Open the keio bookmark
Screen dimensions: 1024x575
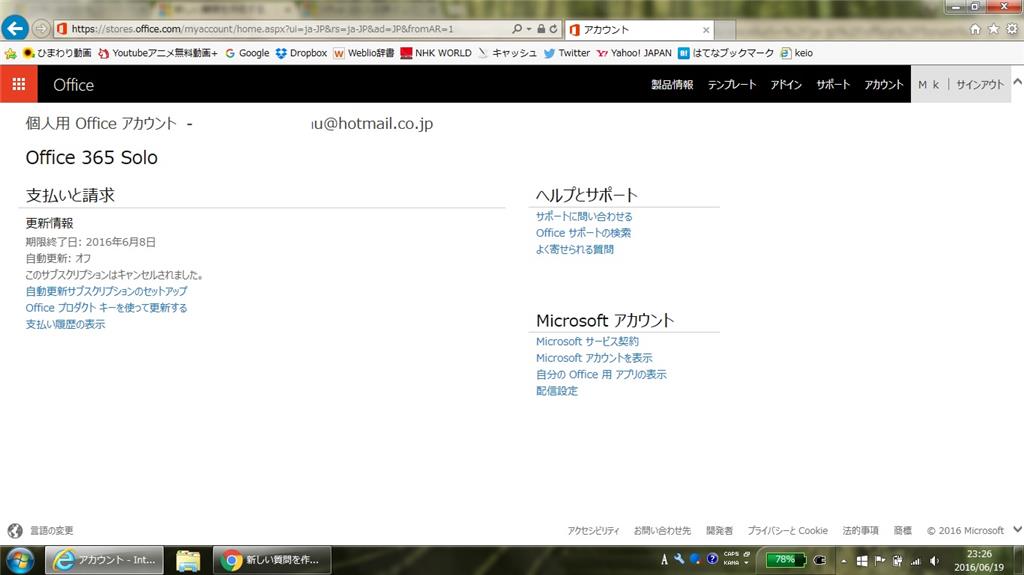point(796,53)
